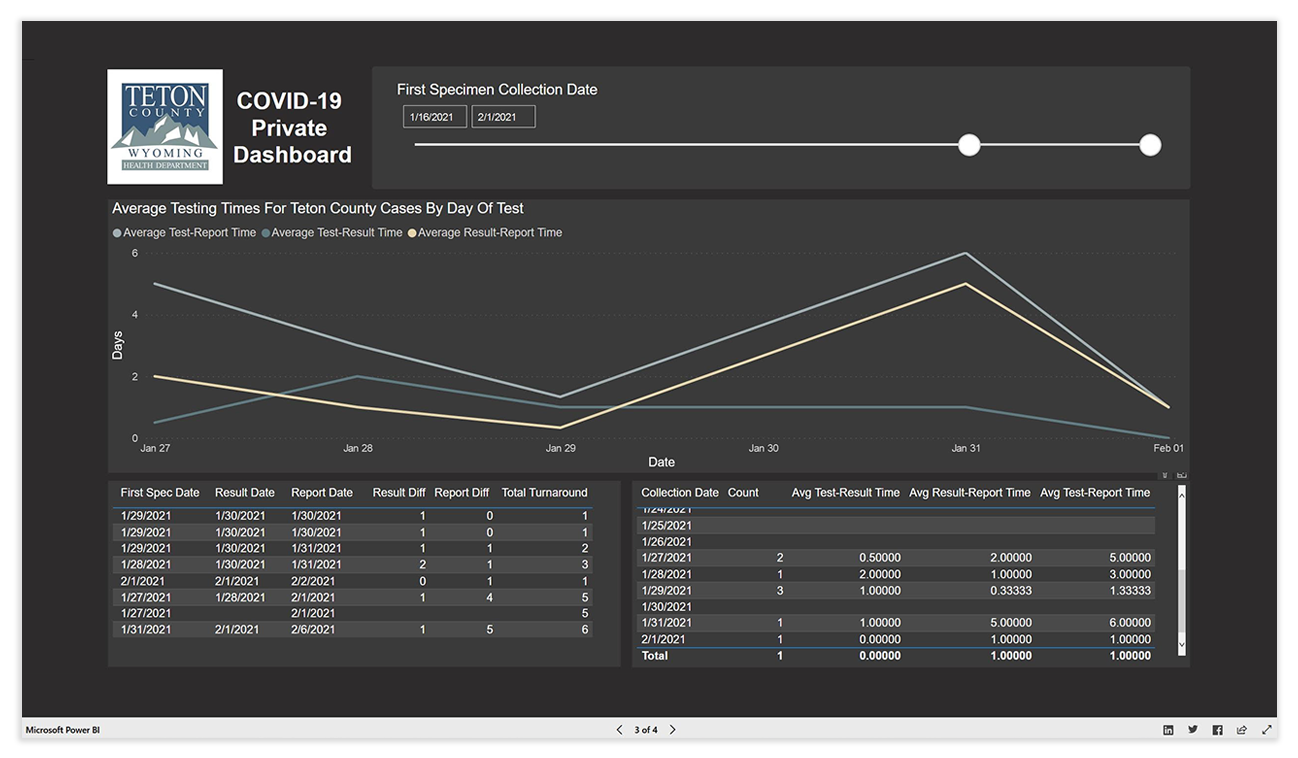The image size is (1298, 758).
Task: Click the 1/26/2021 Collection Date row
Action: coord(897,541)
